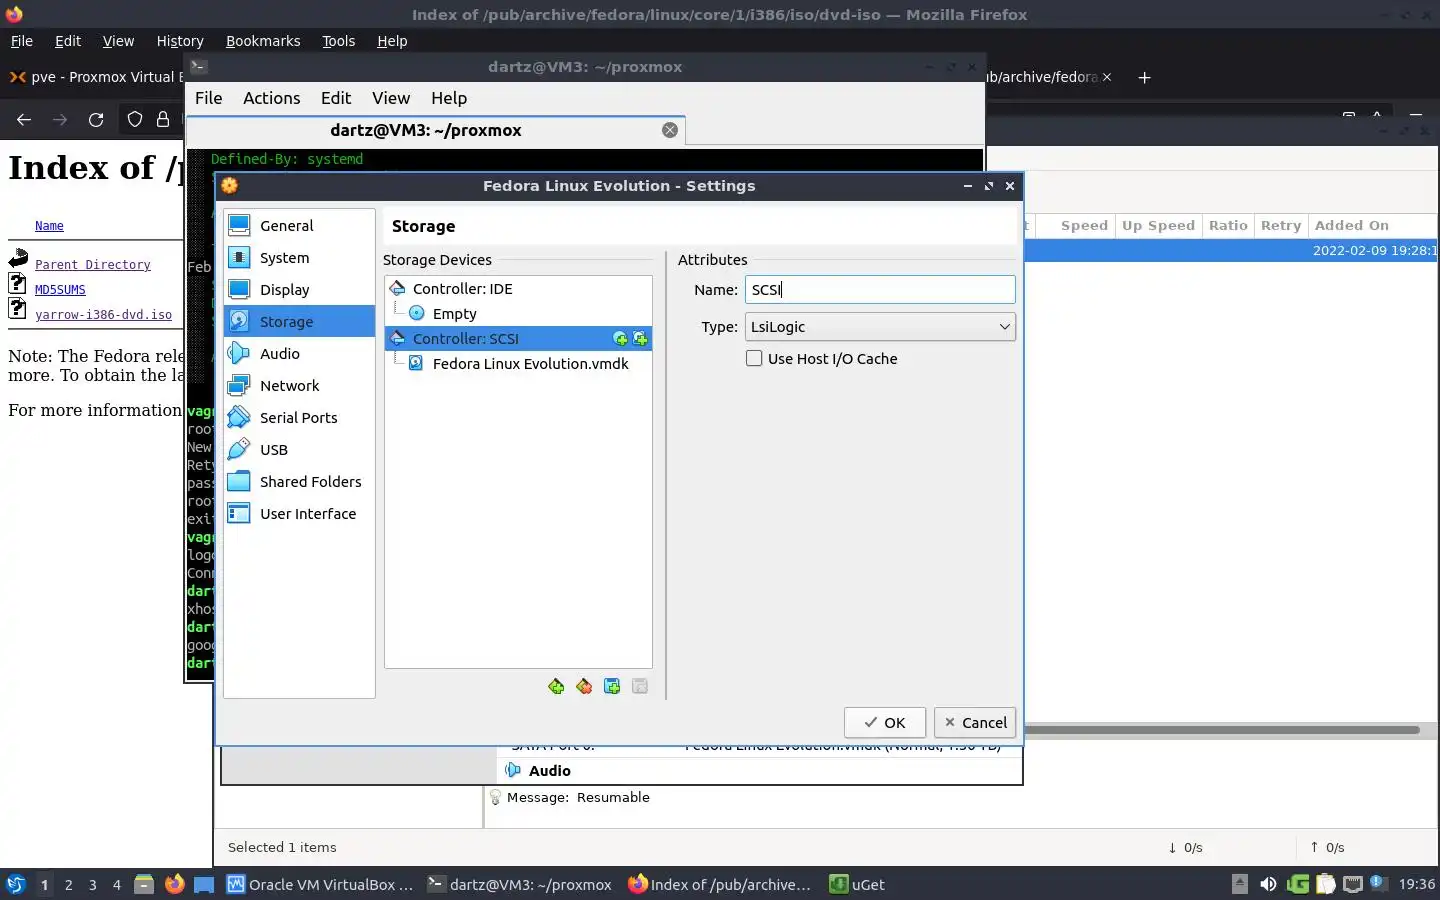Close Firefox archive/fedora tab
This screenshot has width=1440, height=900.
click(1107, 77)
